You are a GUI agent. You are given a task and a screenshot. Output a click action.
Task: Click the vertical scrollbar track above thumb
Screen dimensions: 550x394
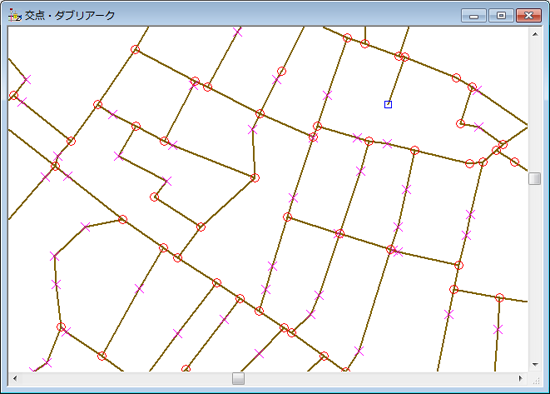coord(535,106)
